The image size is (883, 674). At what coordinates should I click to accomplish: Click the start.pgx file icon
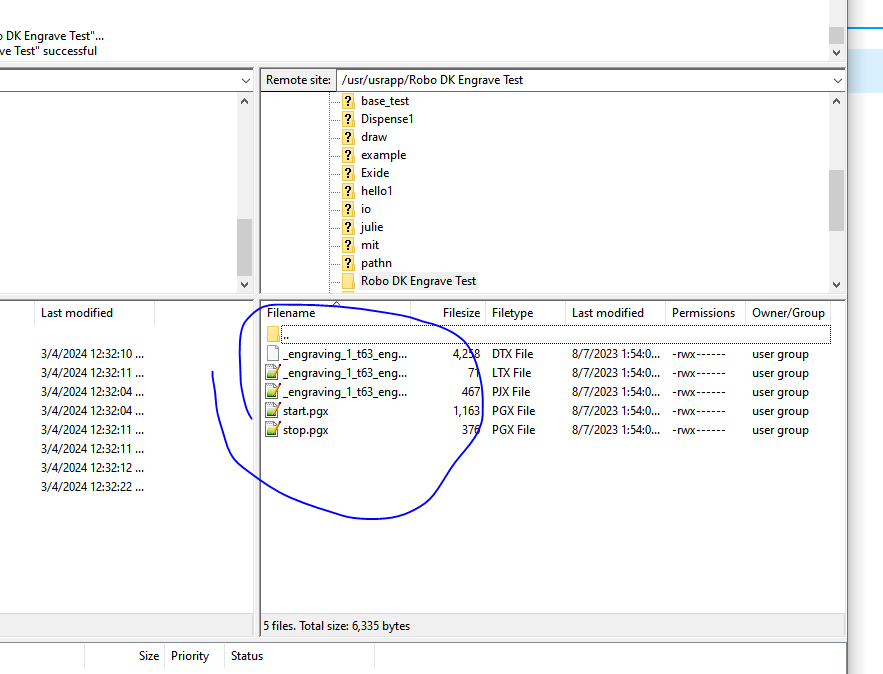tap(273, 411)
